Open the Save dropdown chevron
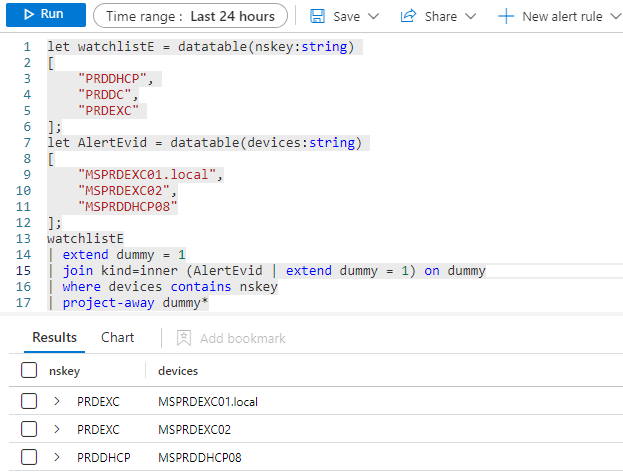623x475 pixels. pos(374,17)
